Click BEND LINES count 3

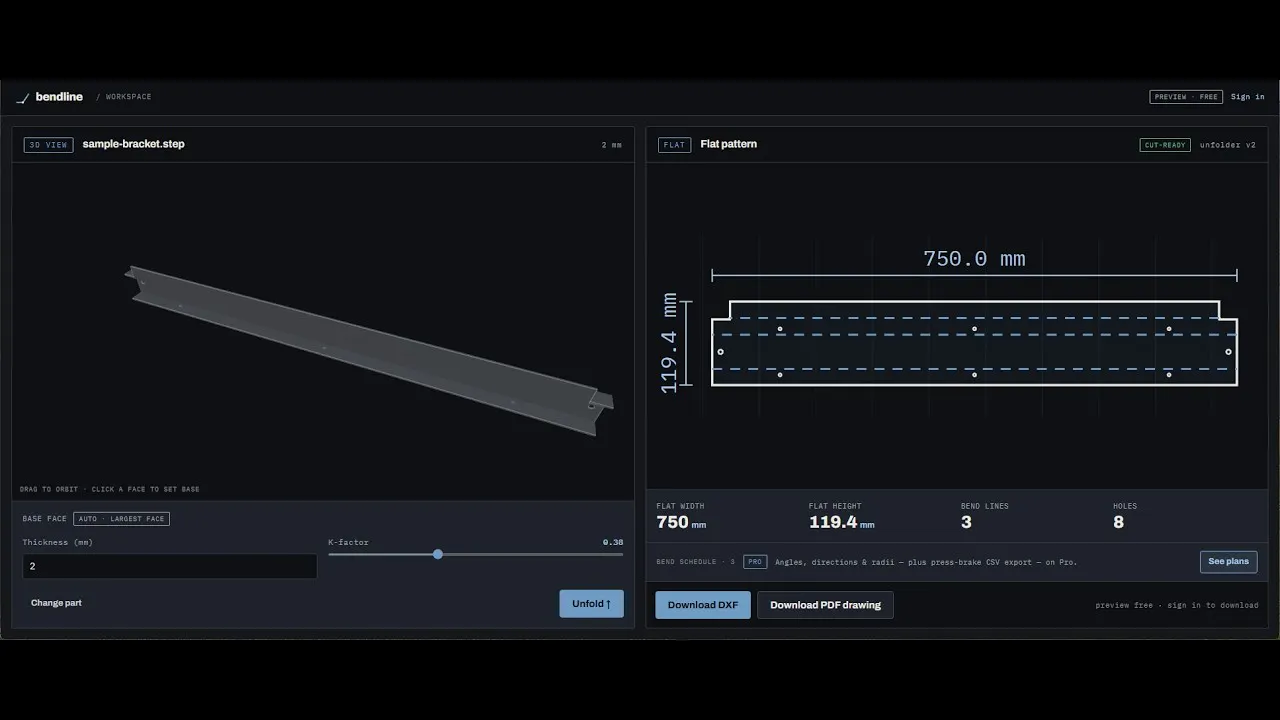coord(966,522)
